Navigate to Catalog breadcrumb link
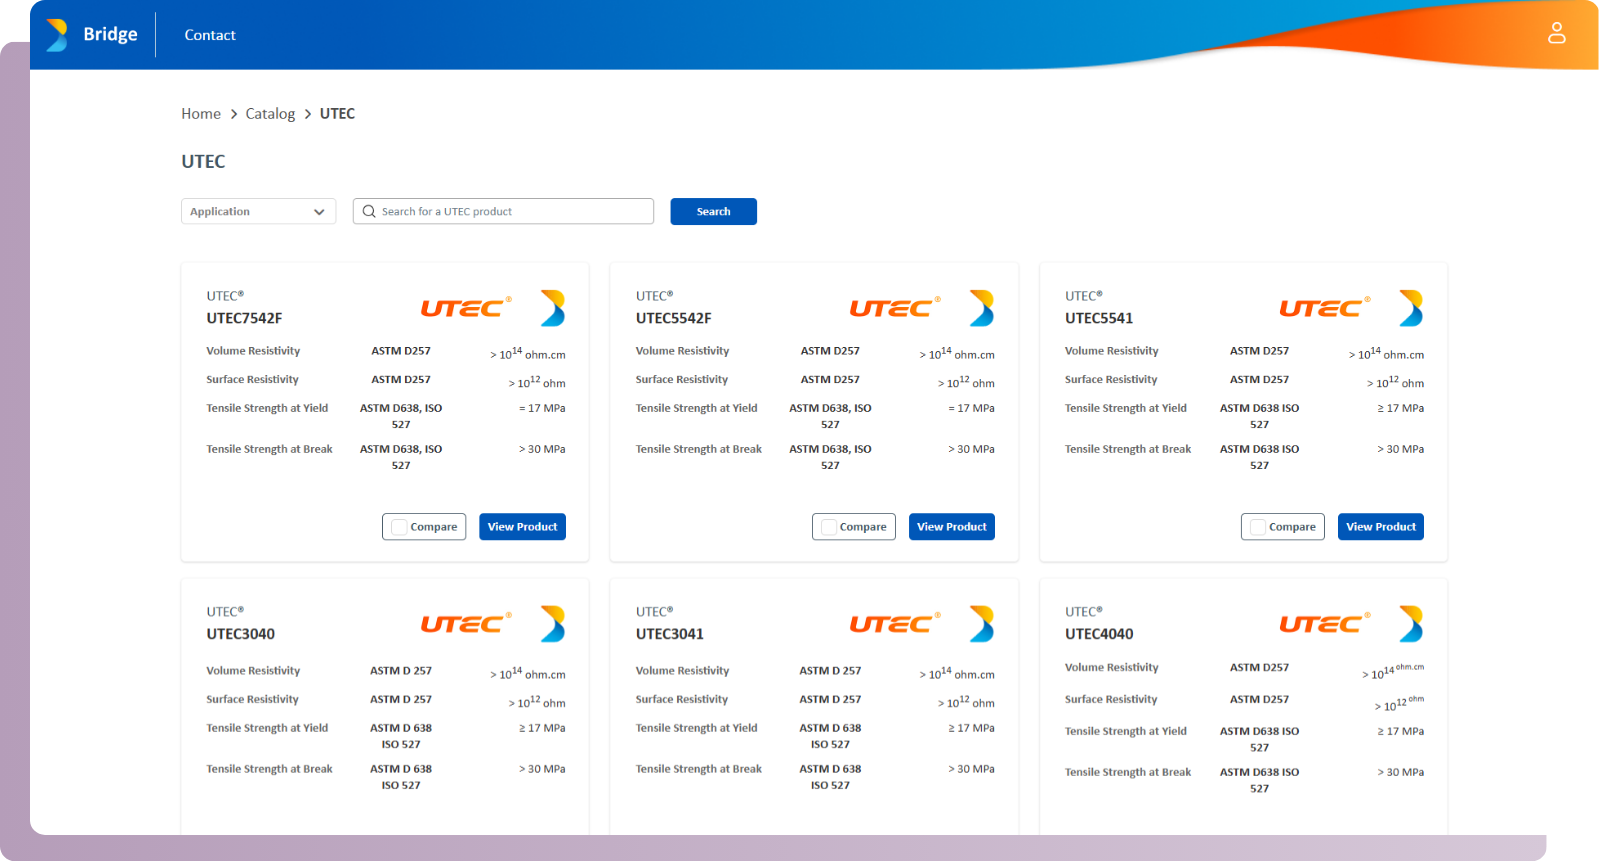 point(270,114)
